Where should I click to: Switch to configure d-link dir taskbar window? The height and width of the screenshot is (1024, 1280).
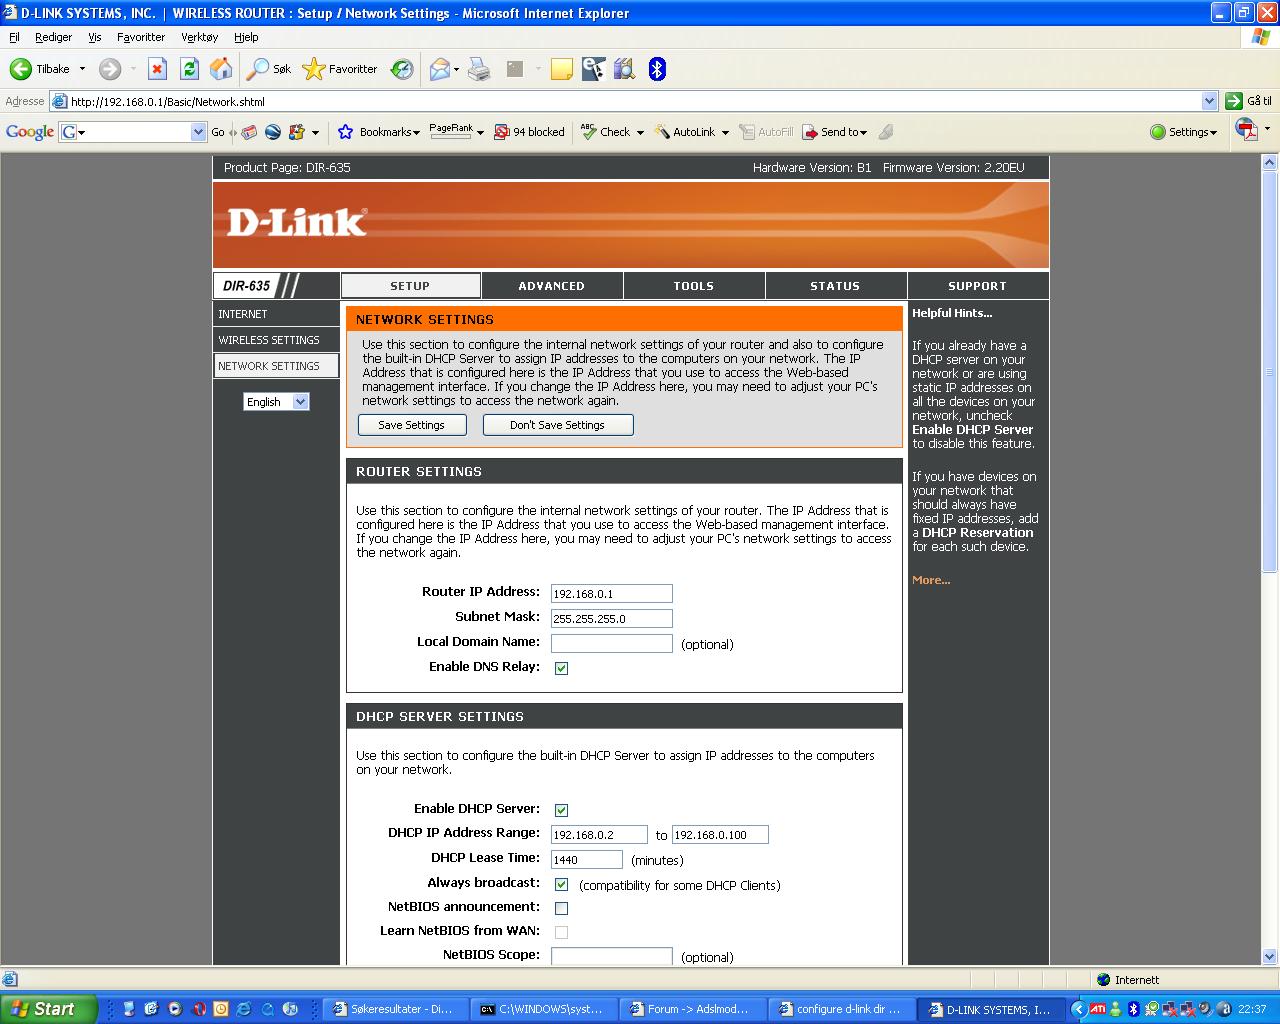tap(842, 1009)
